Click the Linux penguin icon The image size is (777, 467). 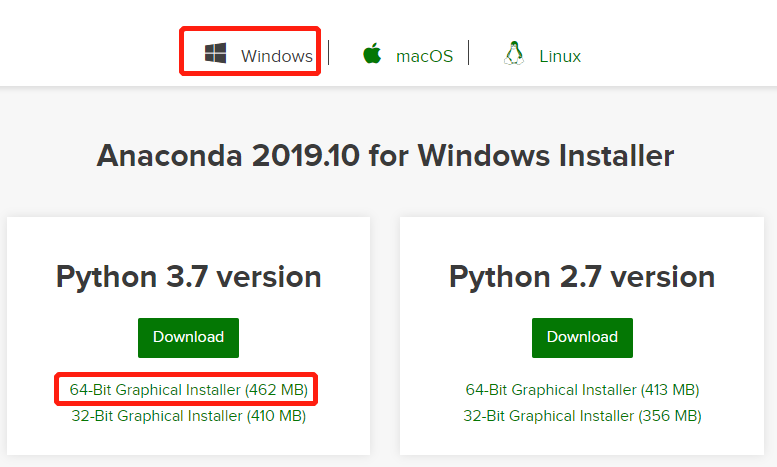514,54
